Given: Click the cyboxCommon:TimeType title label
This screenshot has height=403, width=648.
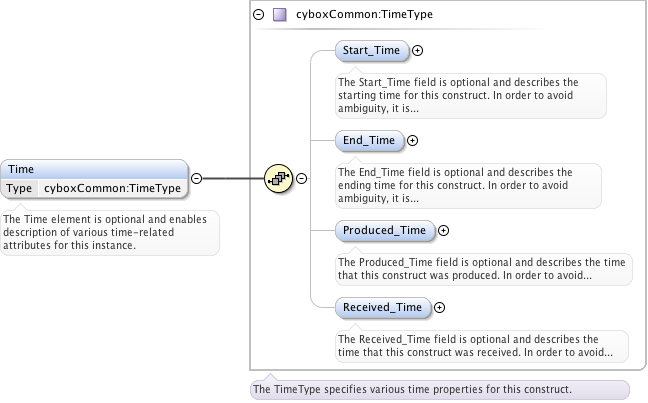Looking at the screenshot, I should click(364, 15).
